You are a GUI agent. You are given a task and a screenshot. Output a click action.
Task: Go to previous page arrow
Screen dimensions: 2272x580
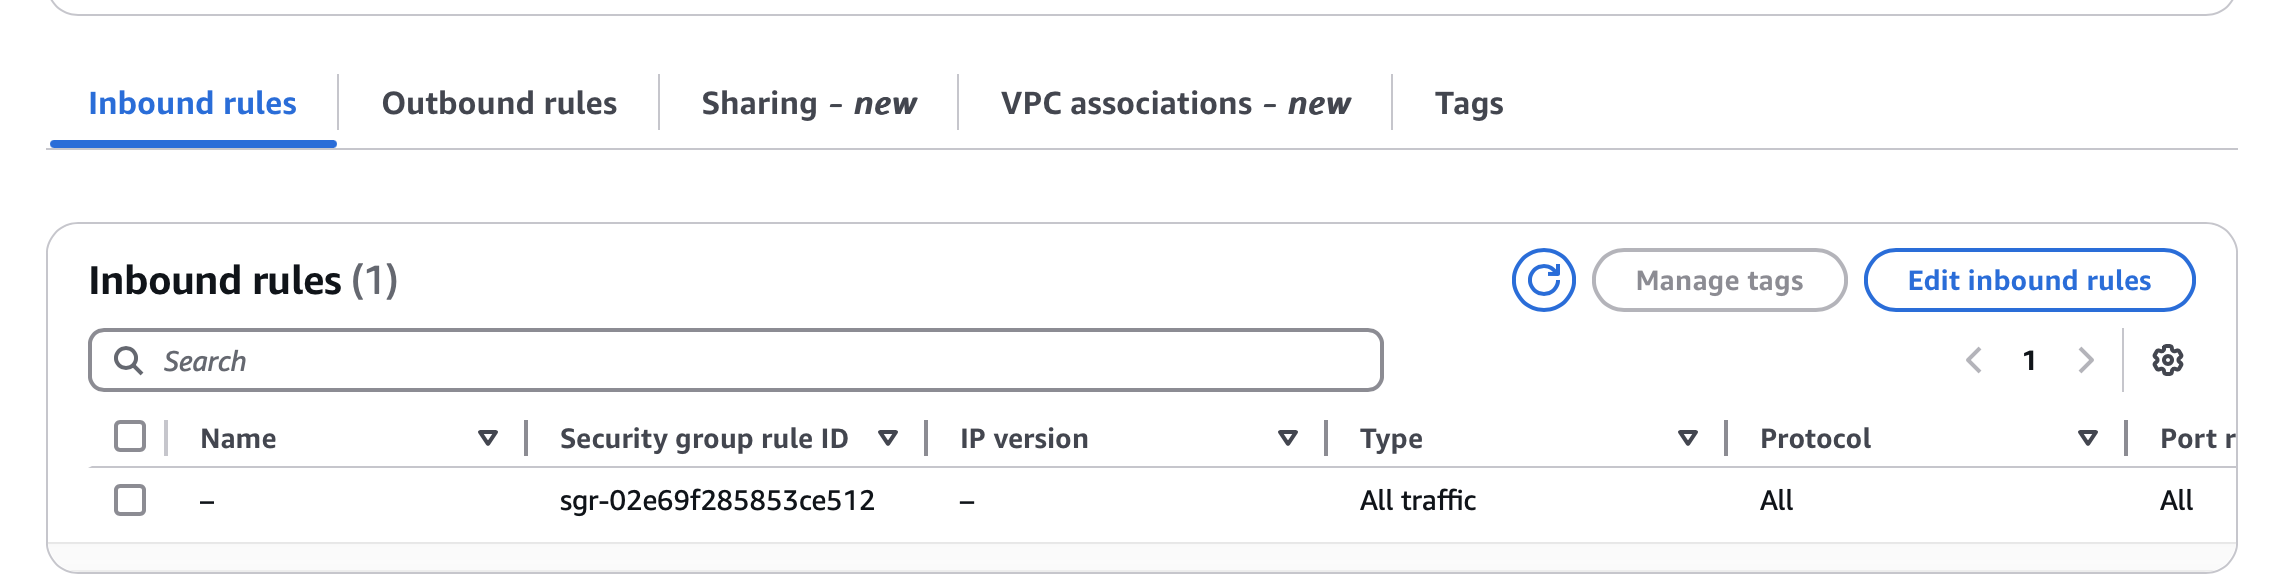pyautogui.click(x=1974, y=360)
